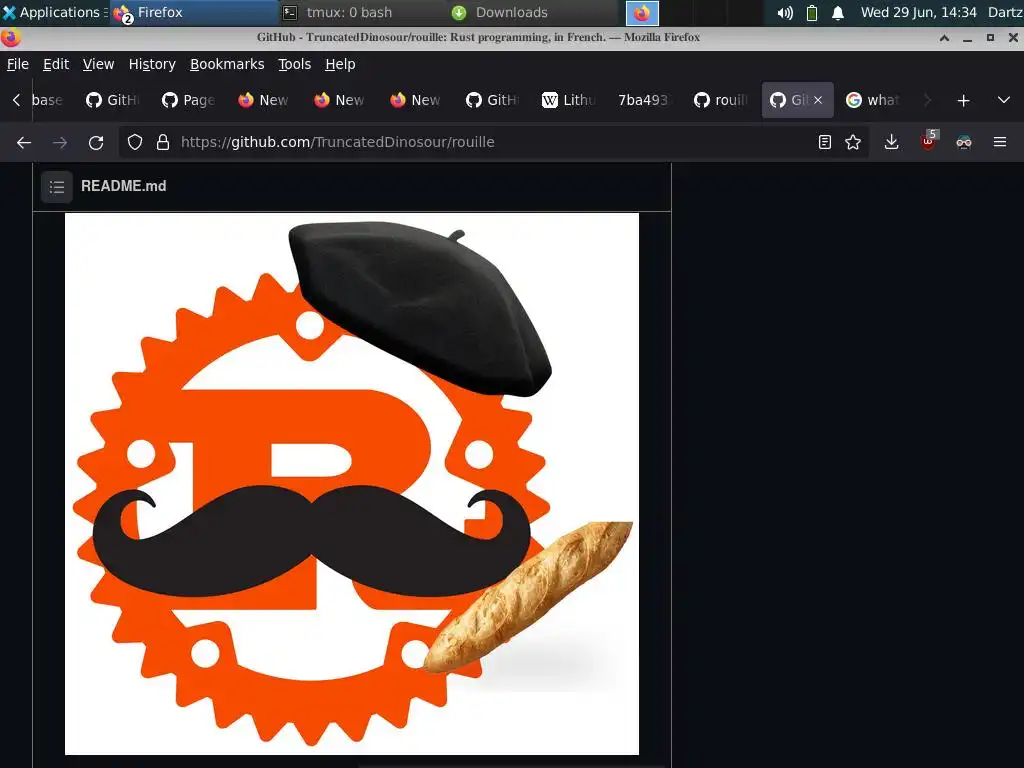Click the masked avatar extension icon
The image size is (1024, 768).
[x=964, y=142]
